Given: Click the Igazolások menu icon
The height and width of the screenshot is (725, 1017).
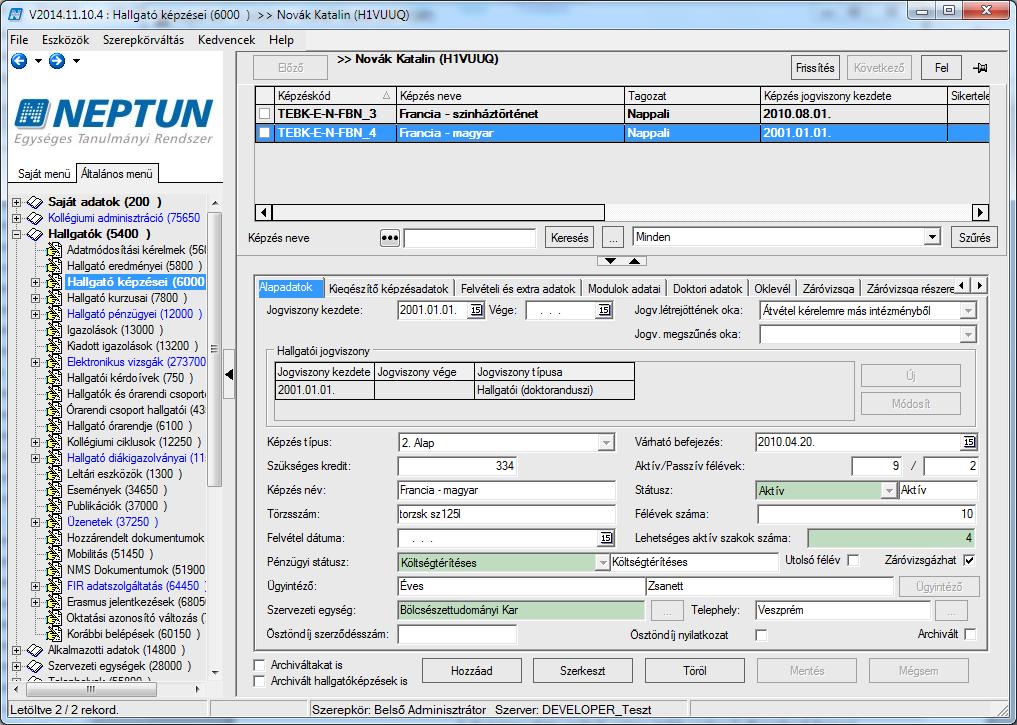Looking at the screenshot, I should pyautogui.click(x=54, y=330).
